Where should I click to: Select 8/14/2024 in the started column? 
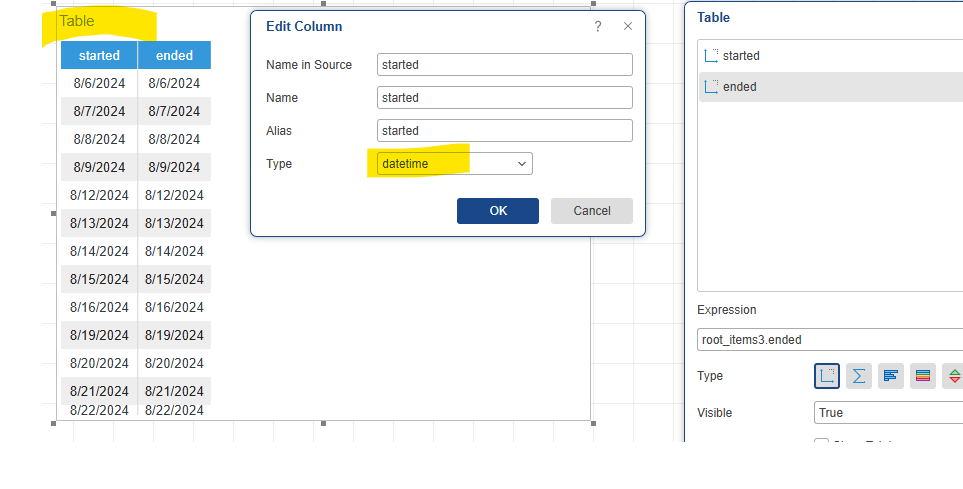pos(99,251)
